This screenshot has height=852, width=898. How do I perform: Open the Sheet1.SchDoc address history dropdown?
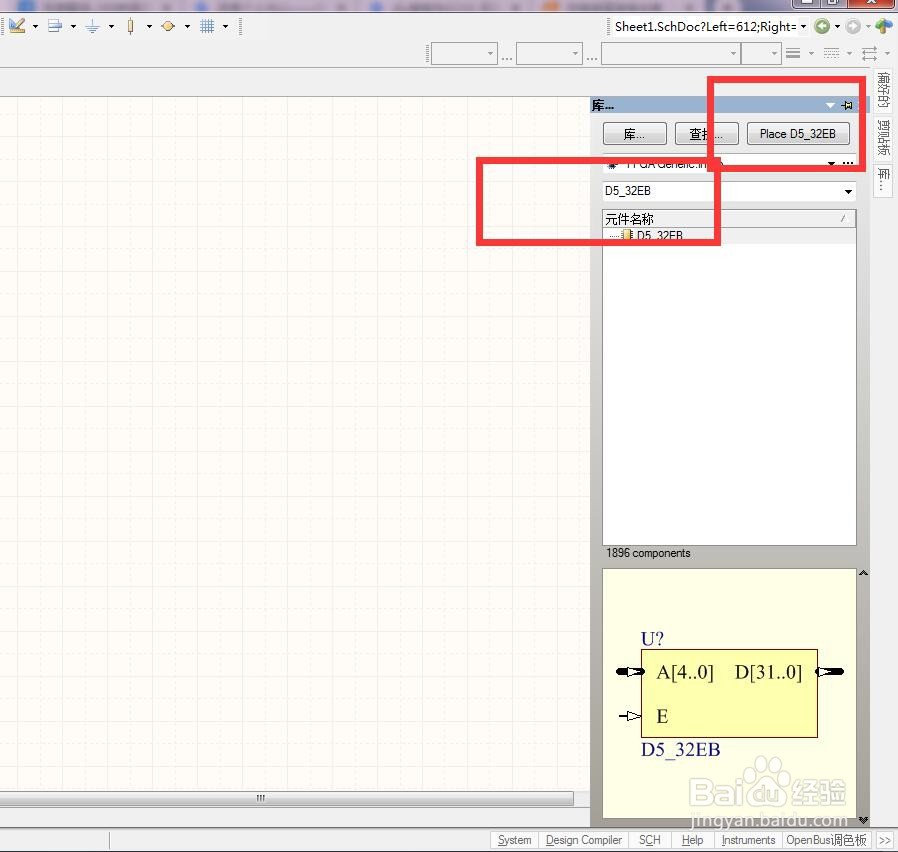804,26
